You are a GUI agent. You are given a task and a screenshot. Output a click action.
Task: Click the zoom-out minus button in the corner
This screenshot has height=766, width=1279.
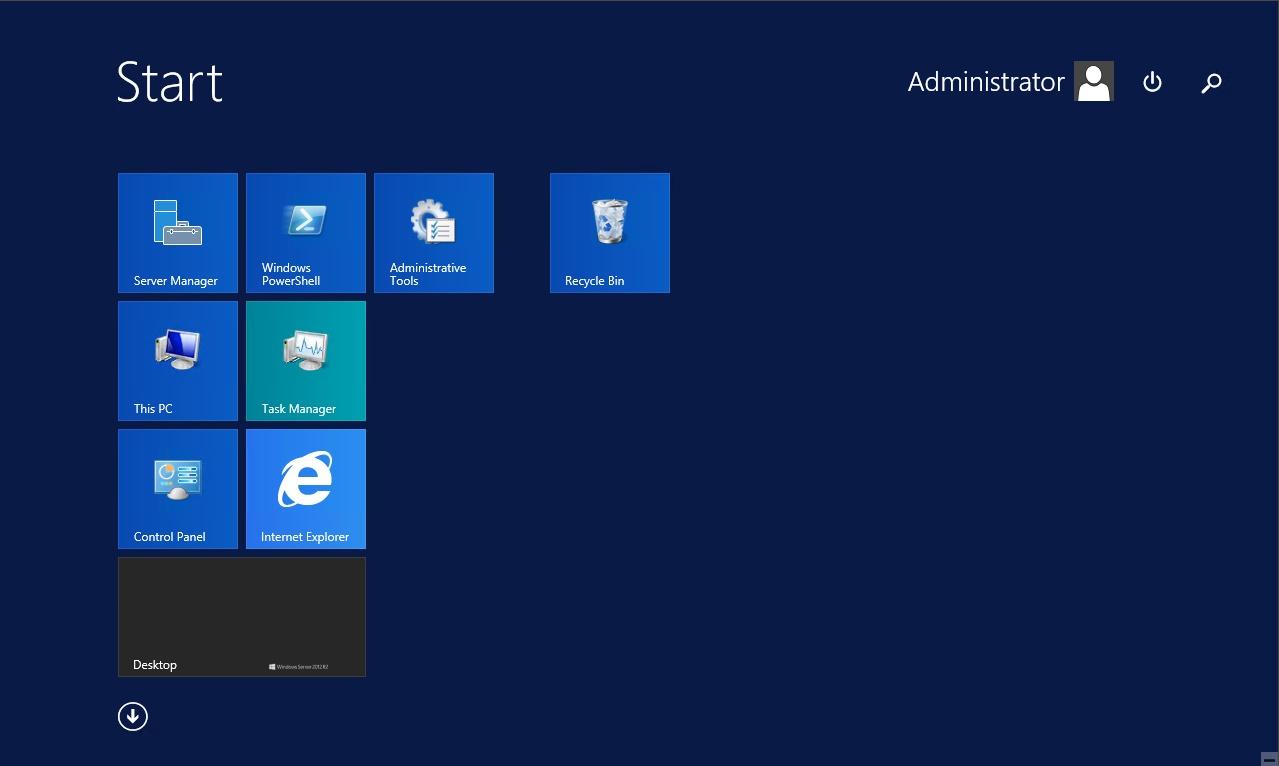pyautogui.click(x=1269, y=758)
